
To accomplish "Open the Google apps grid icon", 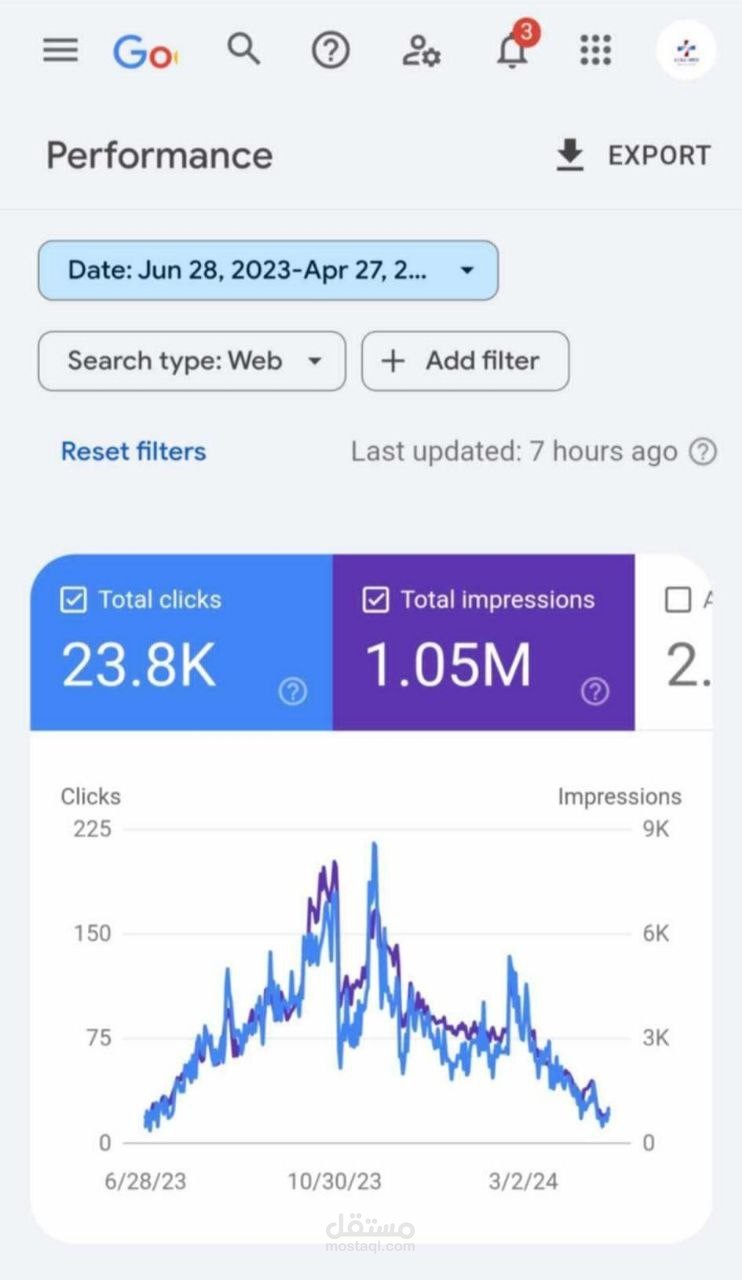I will [x=595, y=50].
